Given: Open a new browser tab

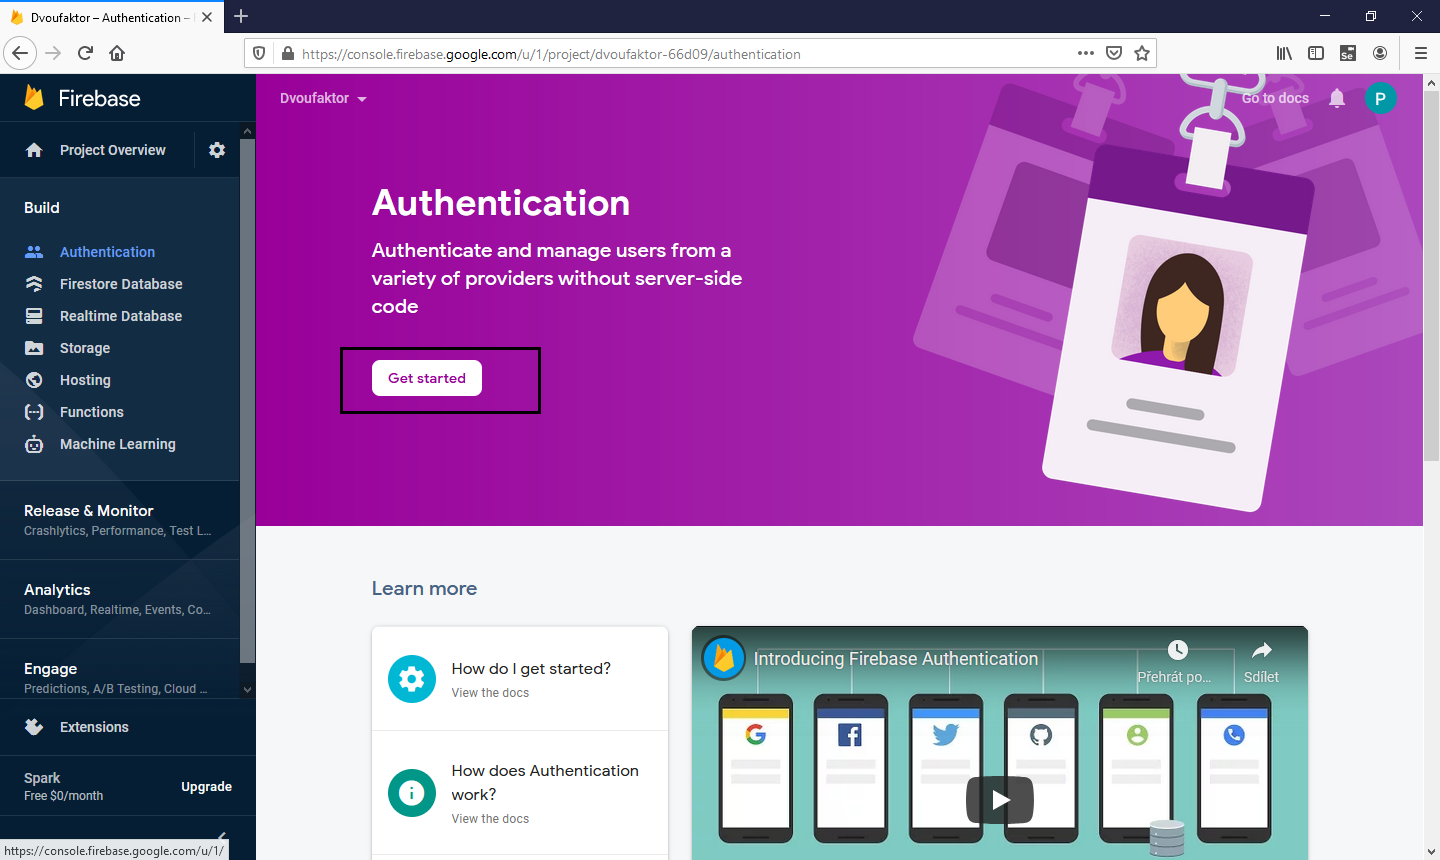Looking at the screenshot, I should point(241,17).
